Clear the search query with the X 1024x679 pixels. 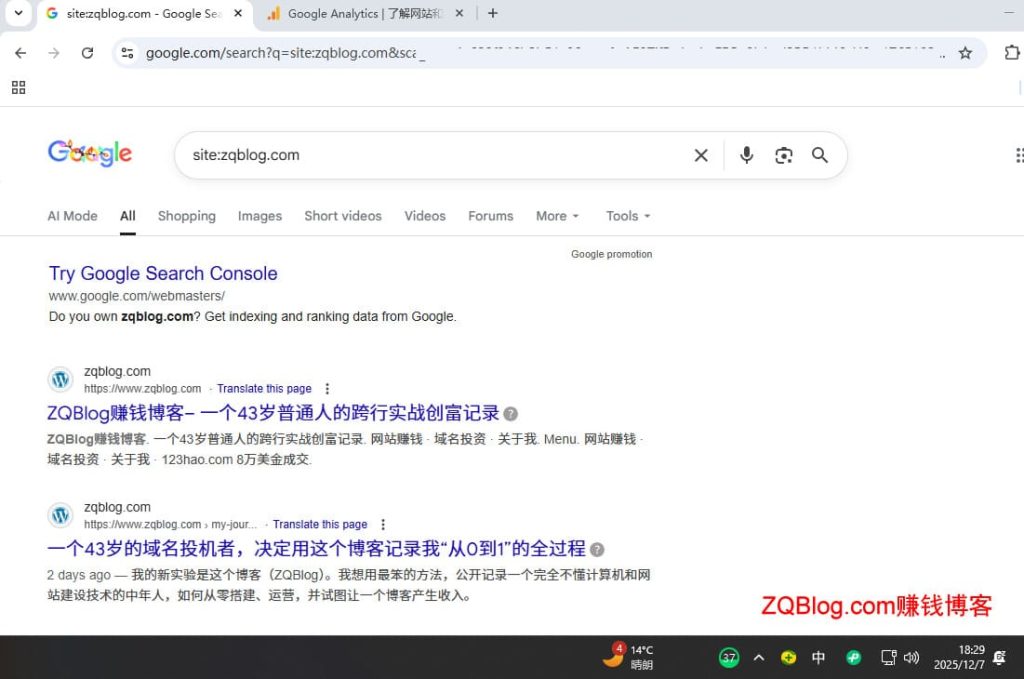(700, 155)
